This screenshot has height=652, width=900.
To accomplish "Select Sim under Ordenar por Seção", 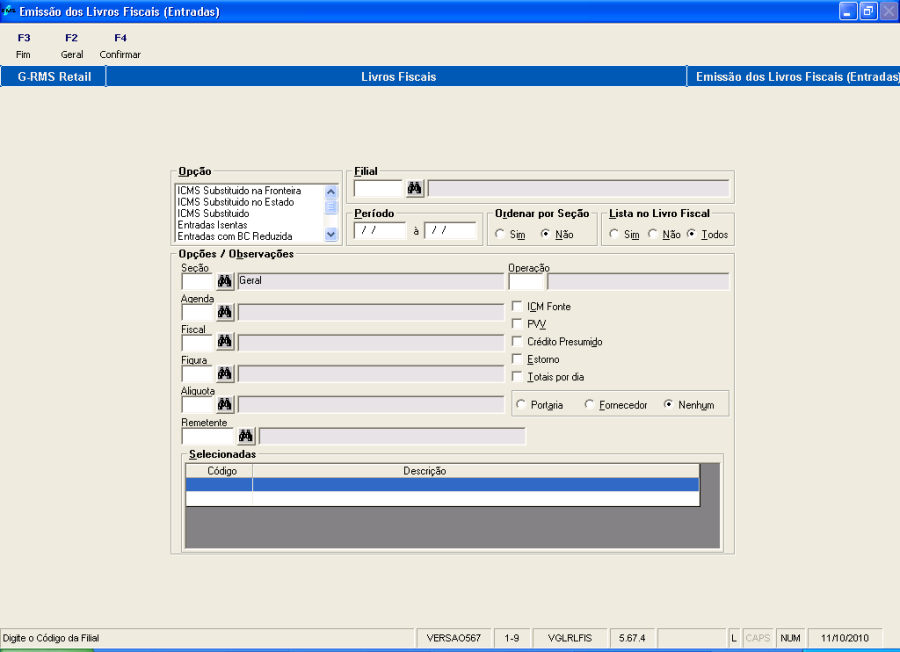I will (500, 234).
